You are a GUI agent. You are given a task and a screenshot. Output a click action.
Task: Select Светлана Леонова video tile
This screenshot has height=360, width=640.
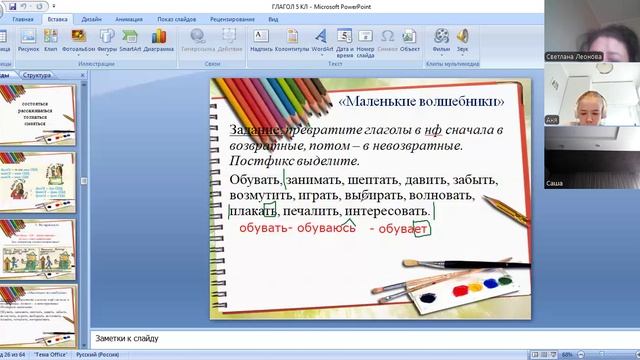coord(592,31)
